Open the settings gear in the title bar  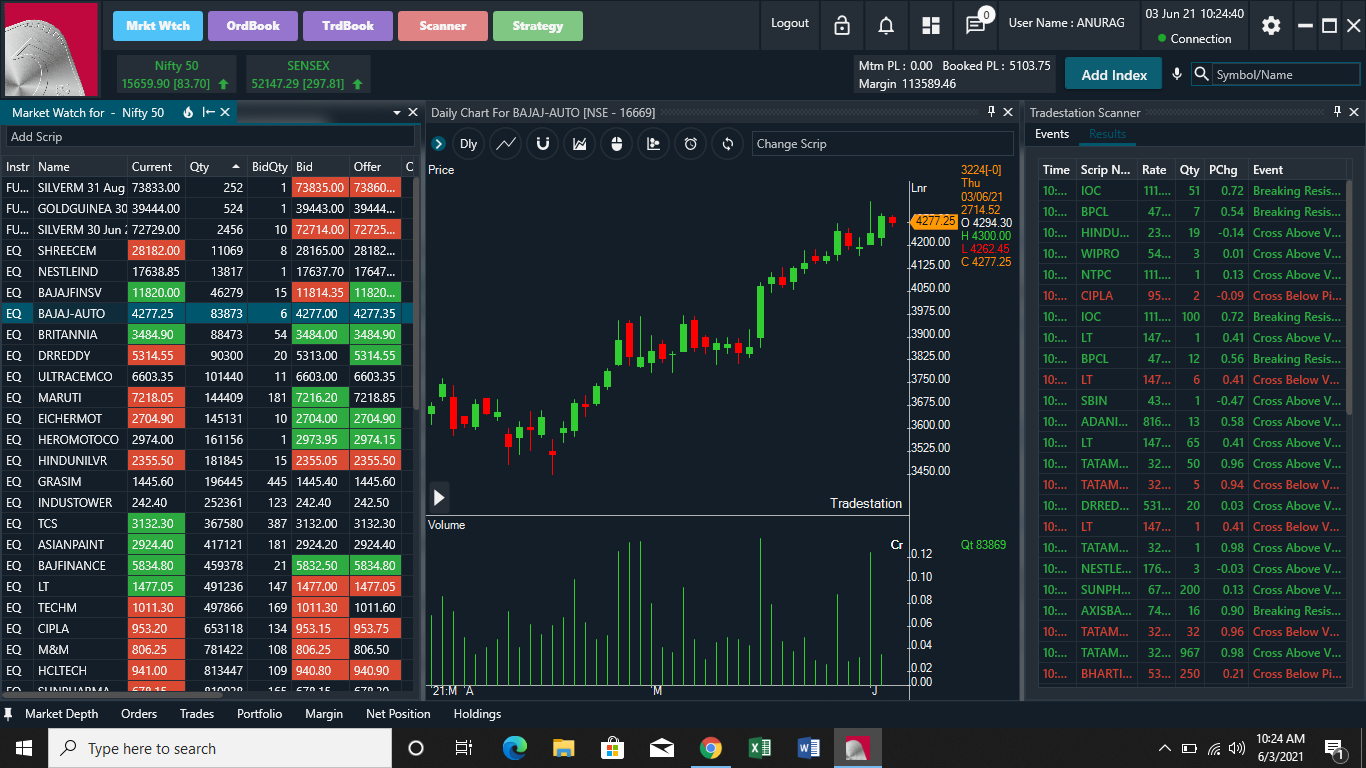click(x=1271, y=26)
